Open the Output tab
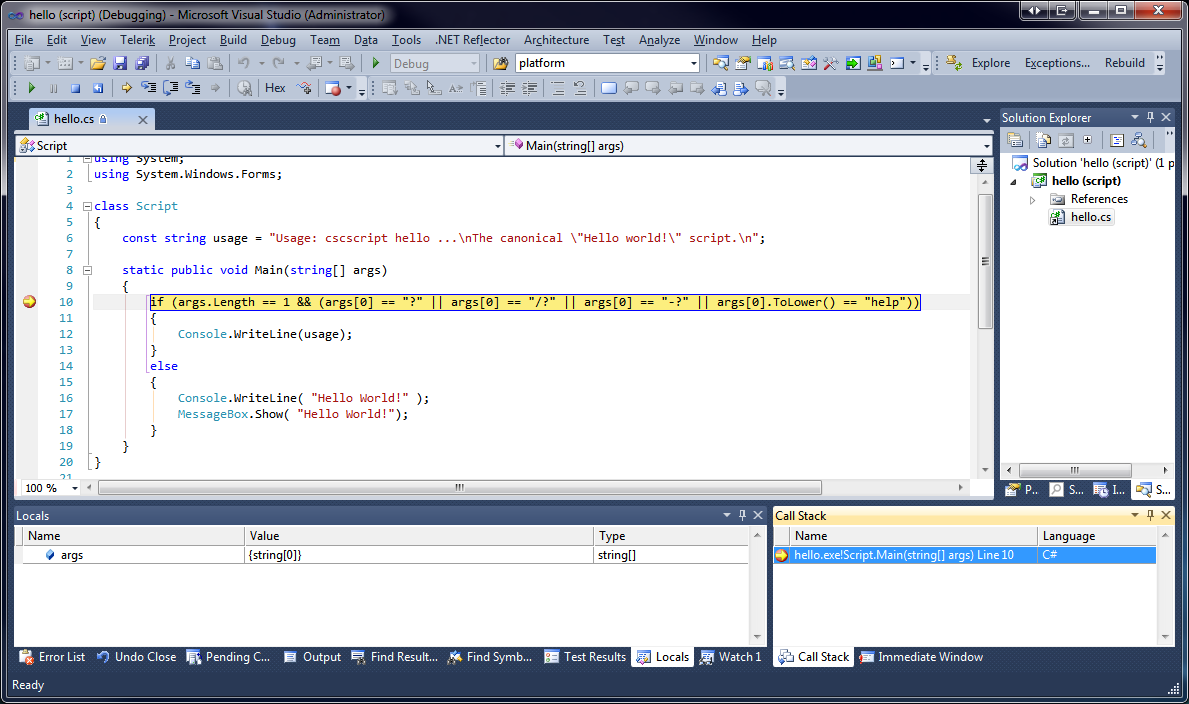 [312, 657]
